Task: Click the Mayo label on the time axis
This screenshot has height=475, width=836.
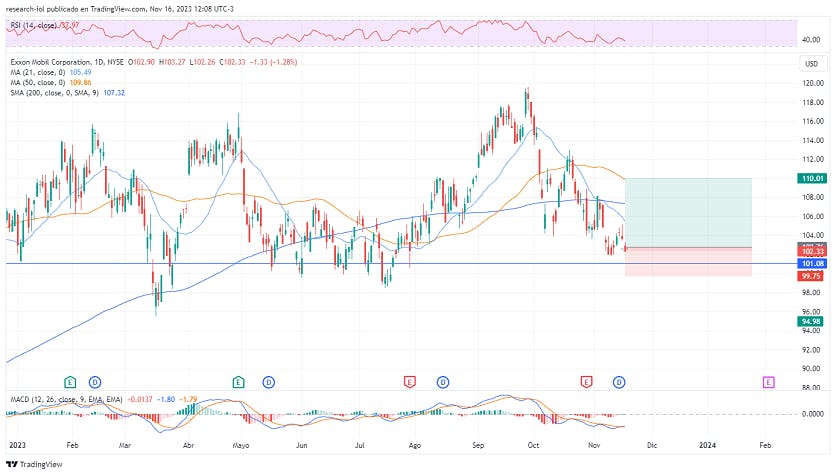Action: pyautogui.click(x=241, y=445)
